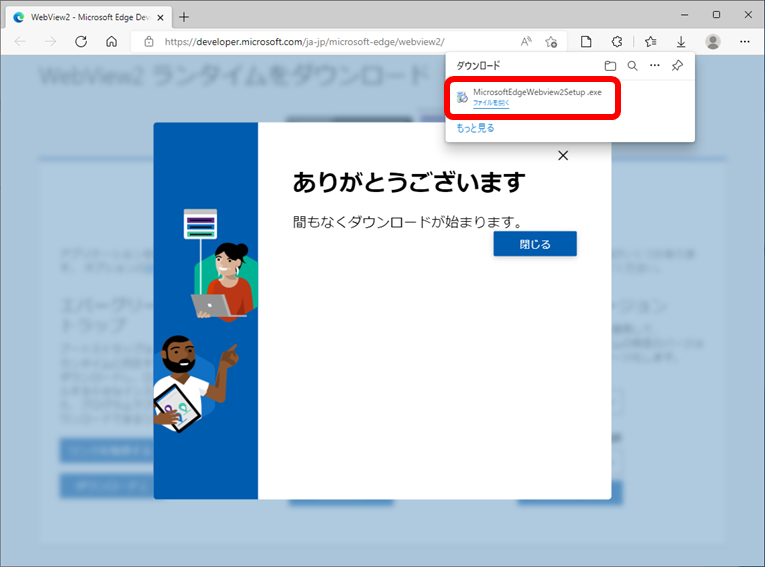Image resolution: width=765 pixels, height=567 pixels.
Task: Open the downloads folder icon
Action: 610,65
